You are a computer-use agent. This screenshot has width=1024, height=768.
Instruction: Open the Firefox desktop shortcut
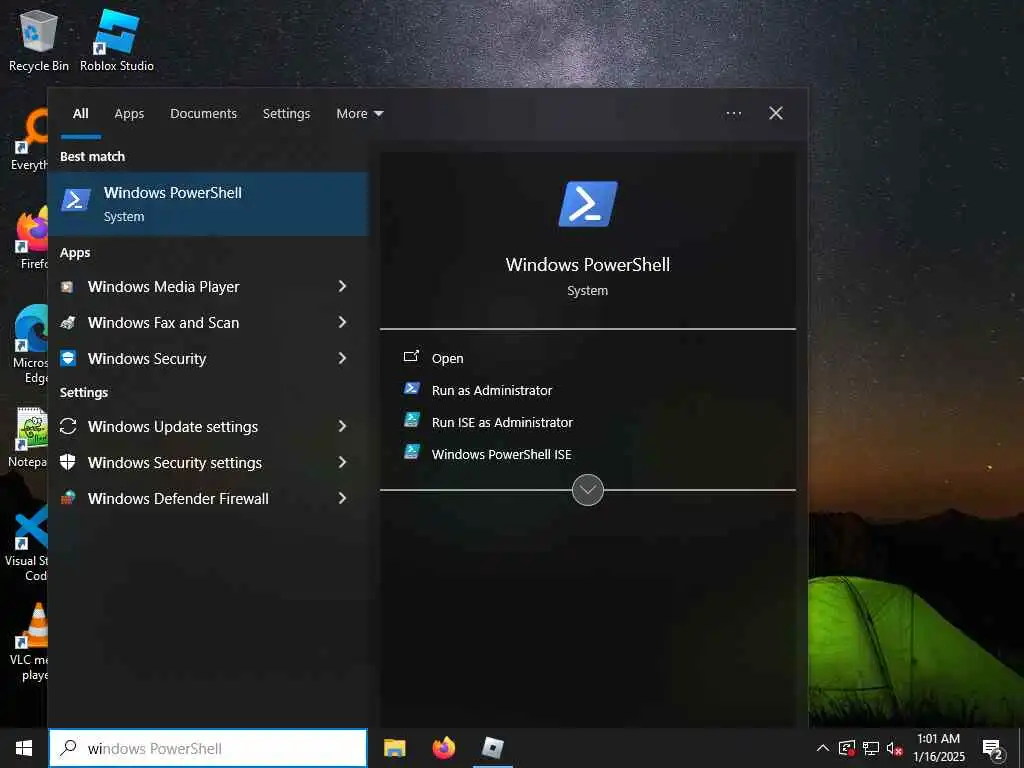[x=33, y=239]
